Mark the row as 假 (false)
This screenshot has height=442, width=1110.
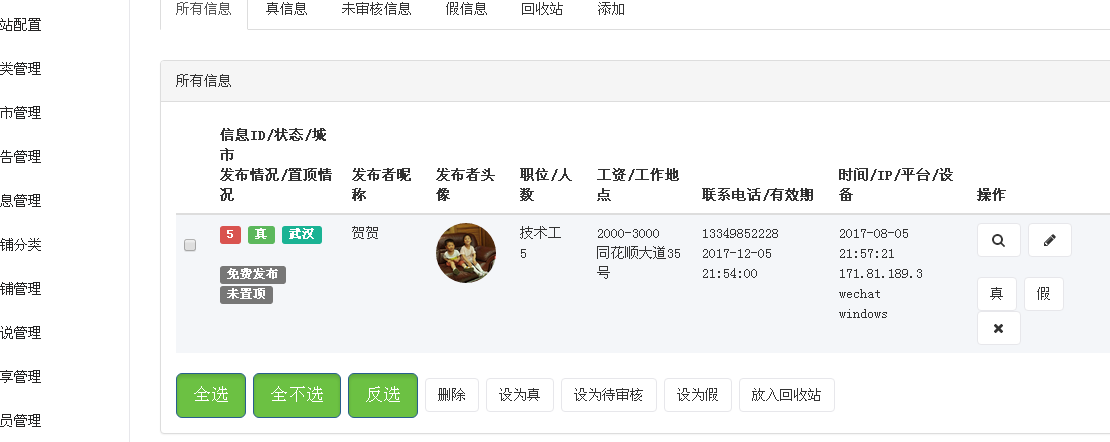click(1043, 294)
